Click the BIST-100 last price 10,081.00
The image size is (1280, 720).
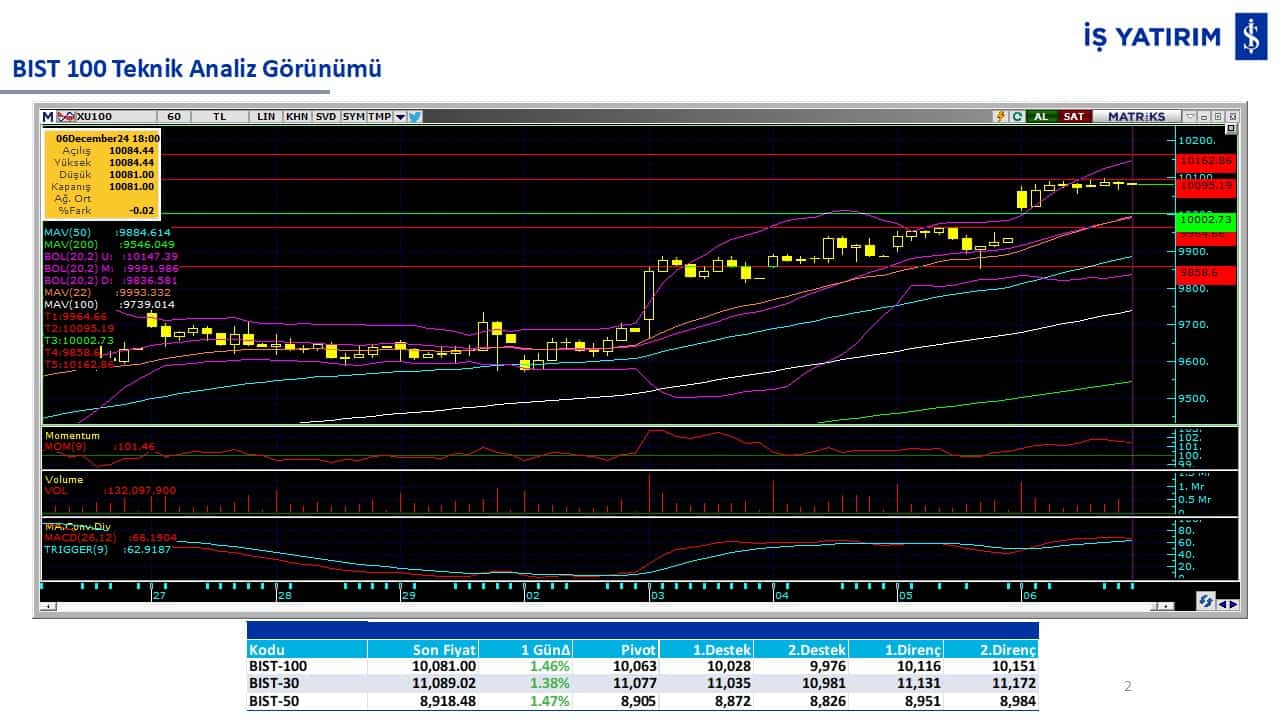pos(444,666)
